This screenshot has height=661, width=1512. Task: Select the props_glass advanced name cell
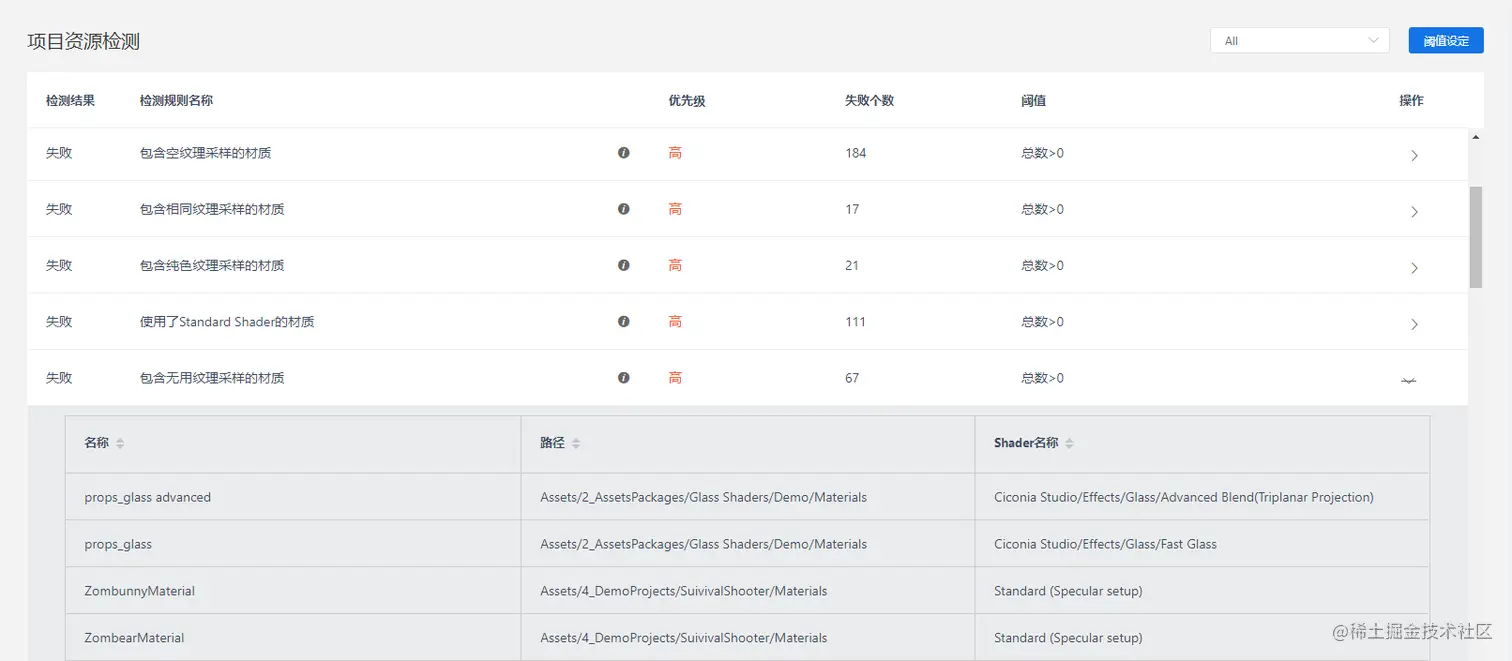coord(293,497)
